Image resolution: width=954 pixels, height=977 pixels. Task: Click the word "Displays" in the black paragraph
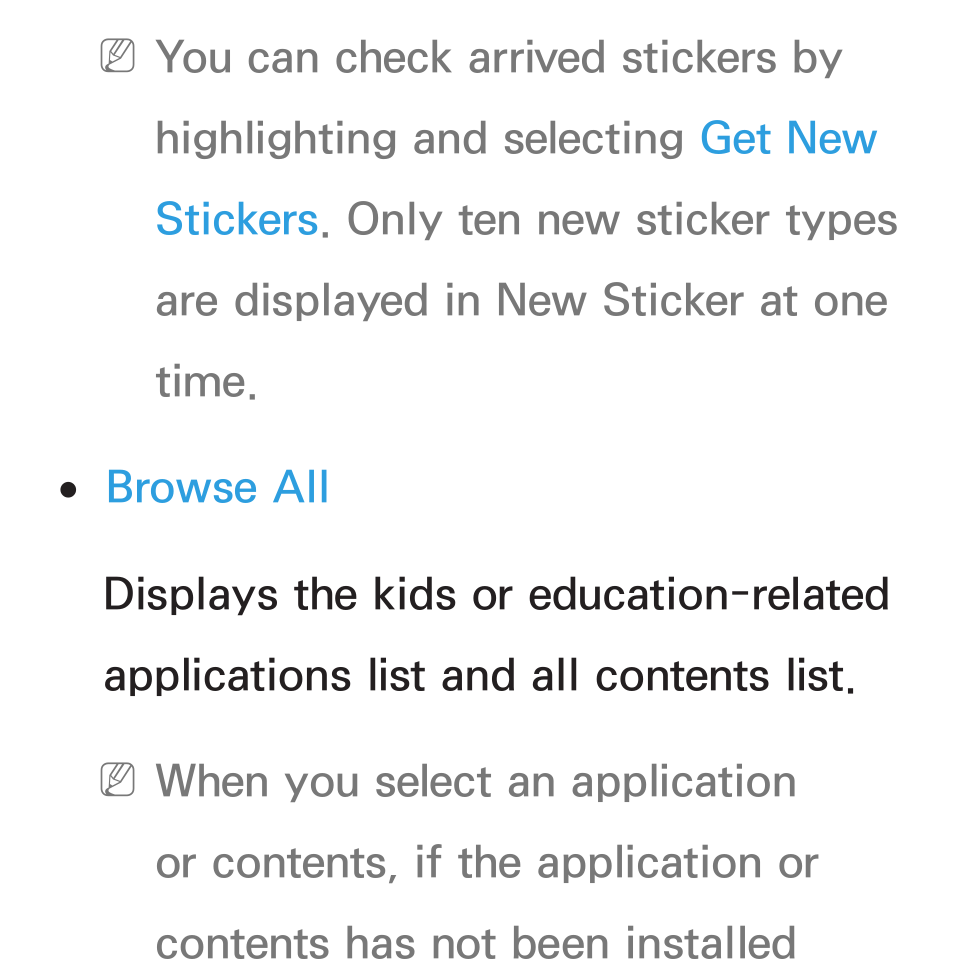pos(191,595)
